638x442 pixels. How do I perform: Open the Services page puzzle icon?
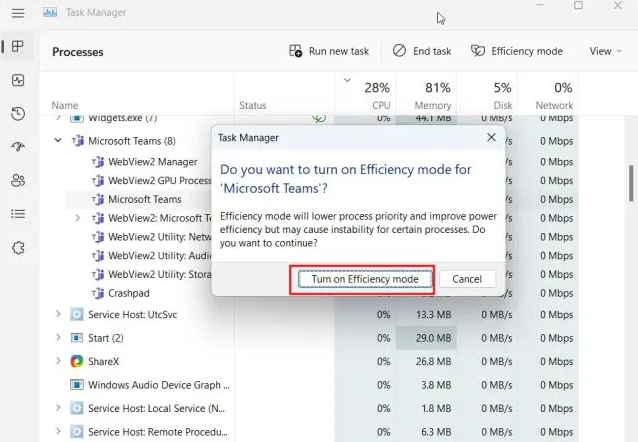[x=18, y=247]
